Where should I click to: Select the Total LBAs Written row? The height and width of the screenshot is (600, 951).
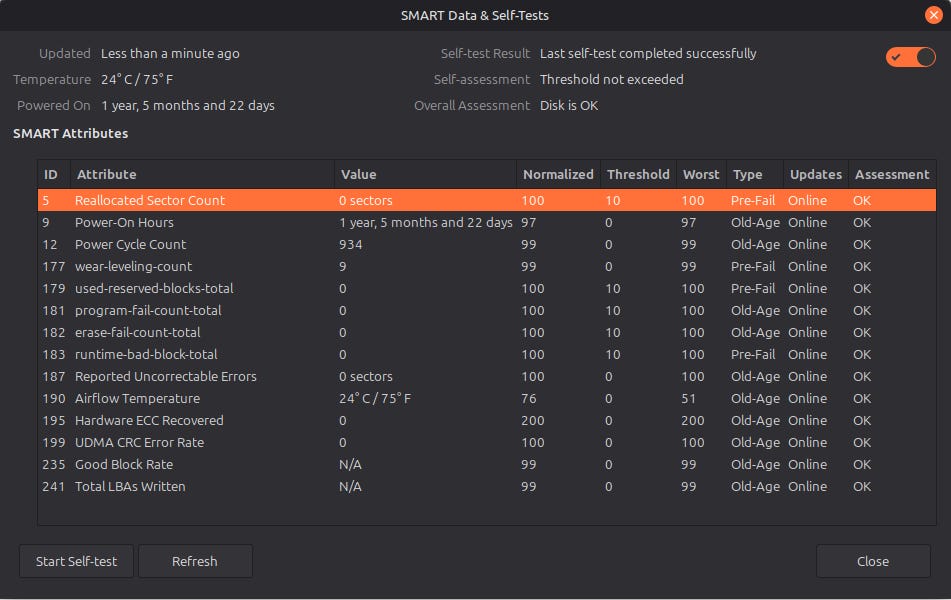pos(130,486)
